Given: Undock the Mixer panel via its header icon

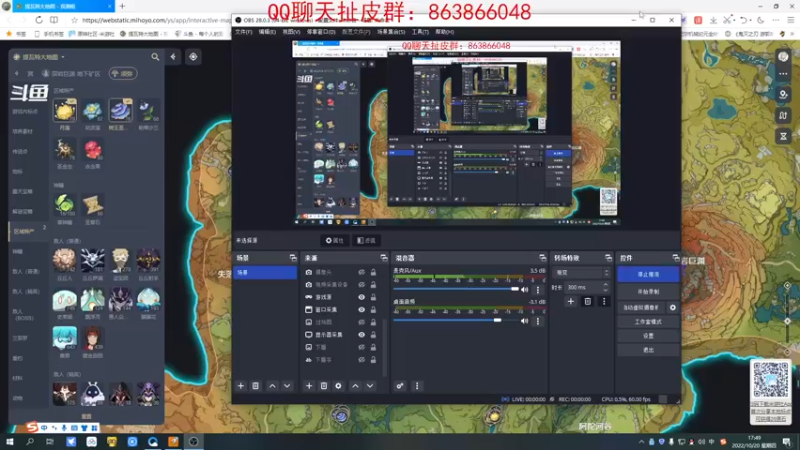Looking at the screenshot, I should [x=542, y=258].
